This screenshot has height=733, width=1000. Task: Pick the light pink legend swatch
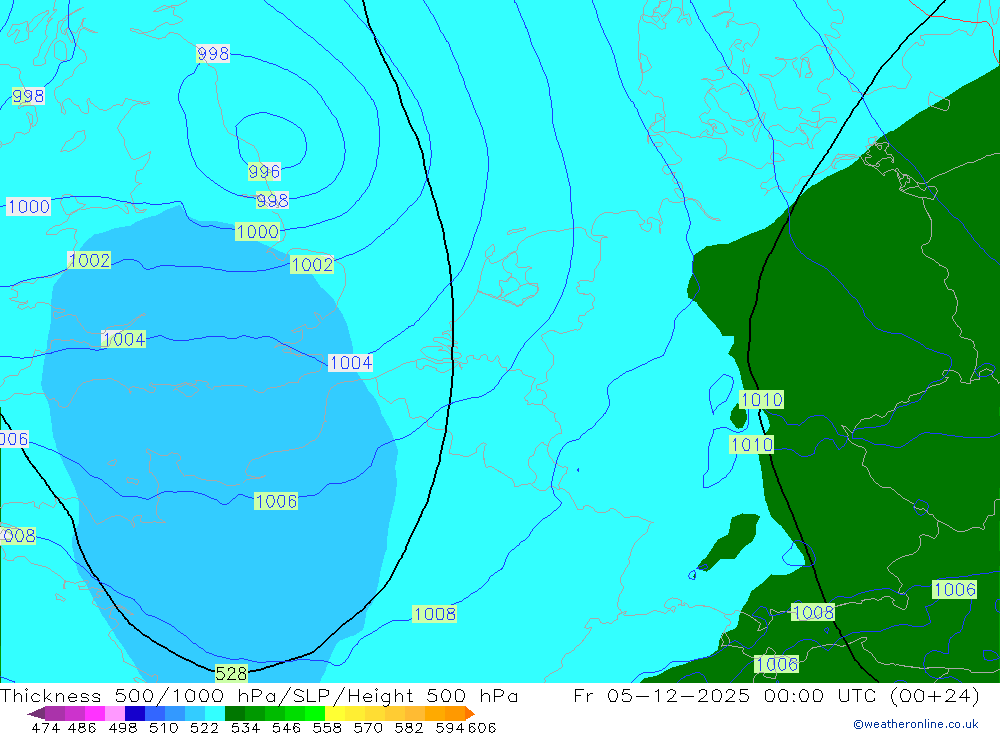pos(115,713)
